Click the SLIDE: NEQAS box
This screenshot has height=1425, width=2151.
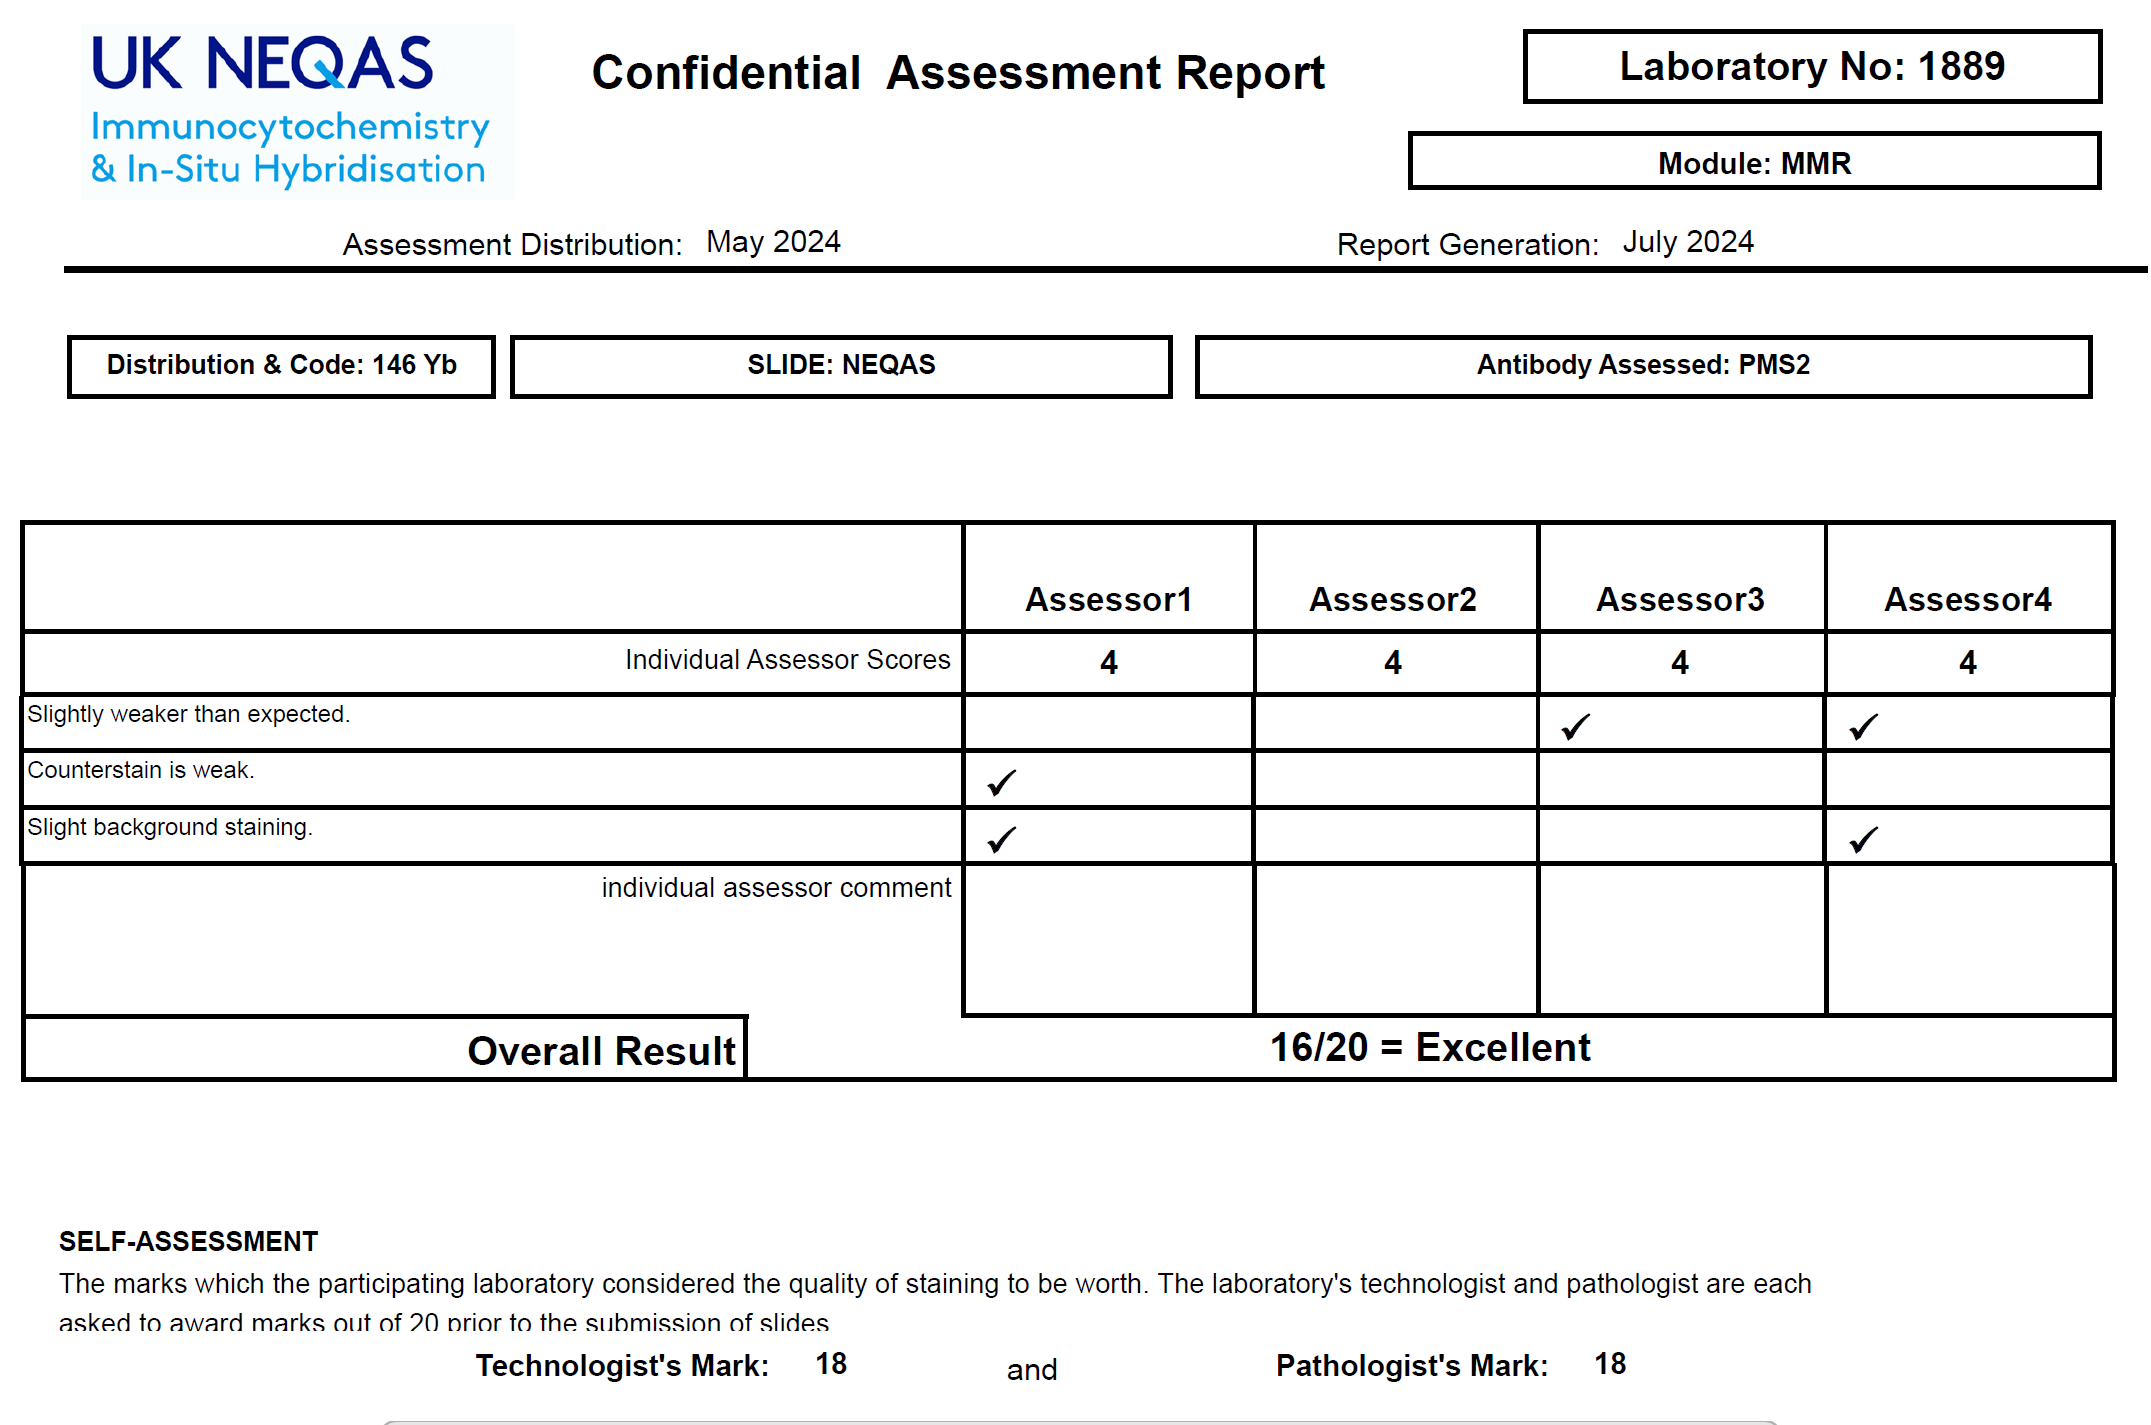tap(841, 366)
